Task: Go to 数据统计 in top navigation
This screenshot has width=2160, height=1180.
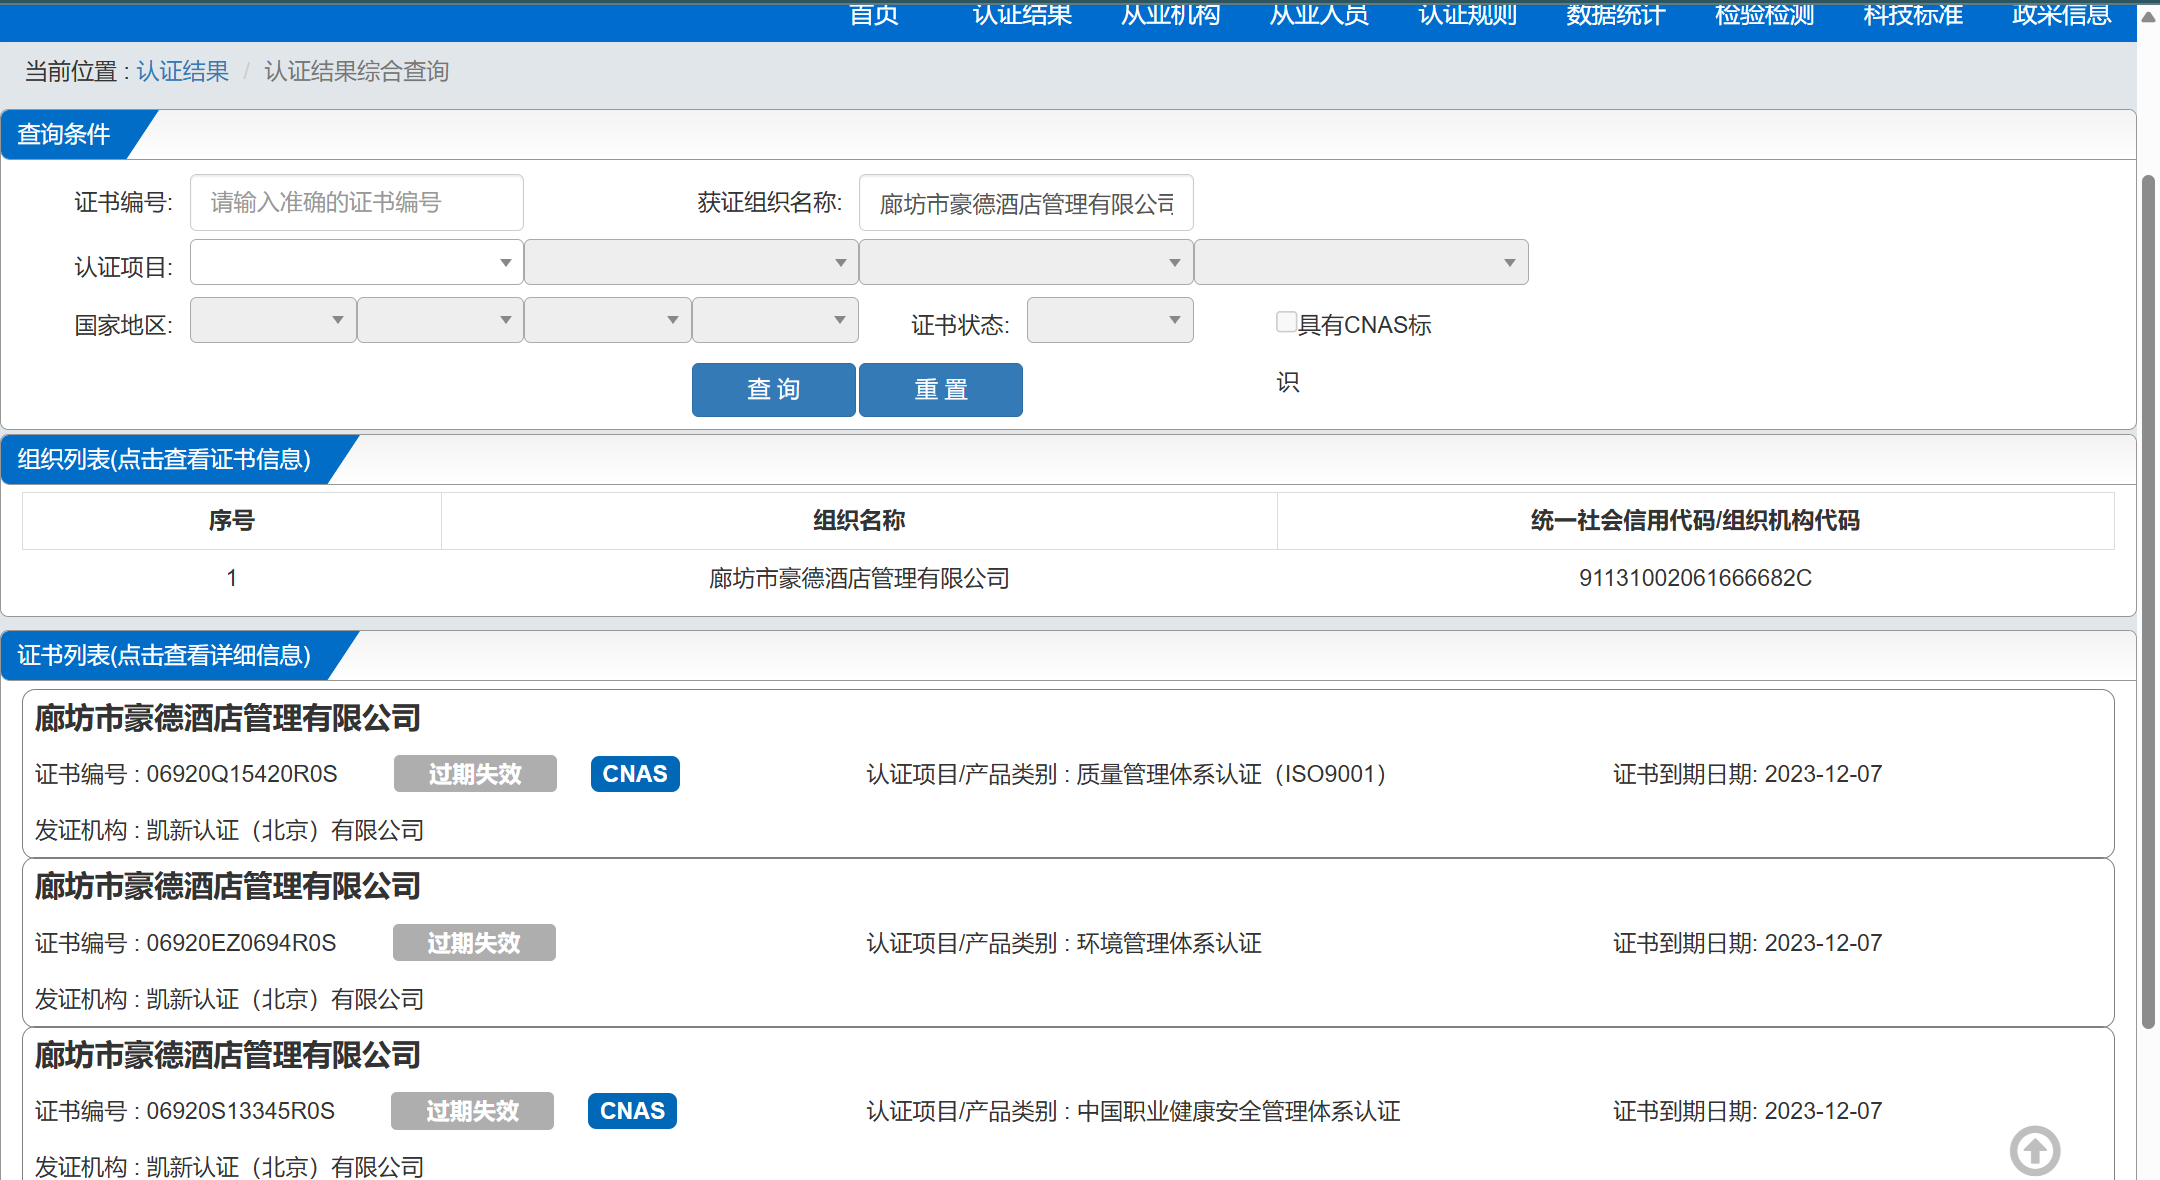Action: [x=1615, y=15]
